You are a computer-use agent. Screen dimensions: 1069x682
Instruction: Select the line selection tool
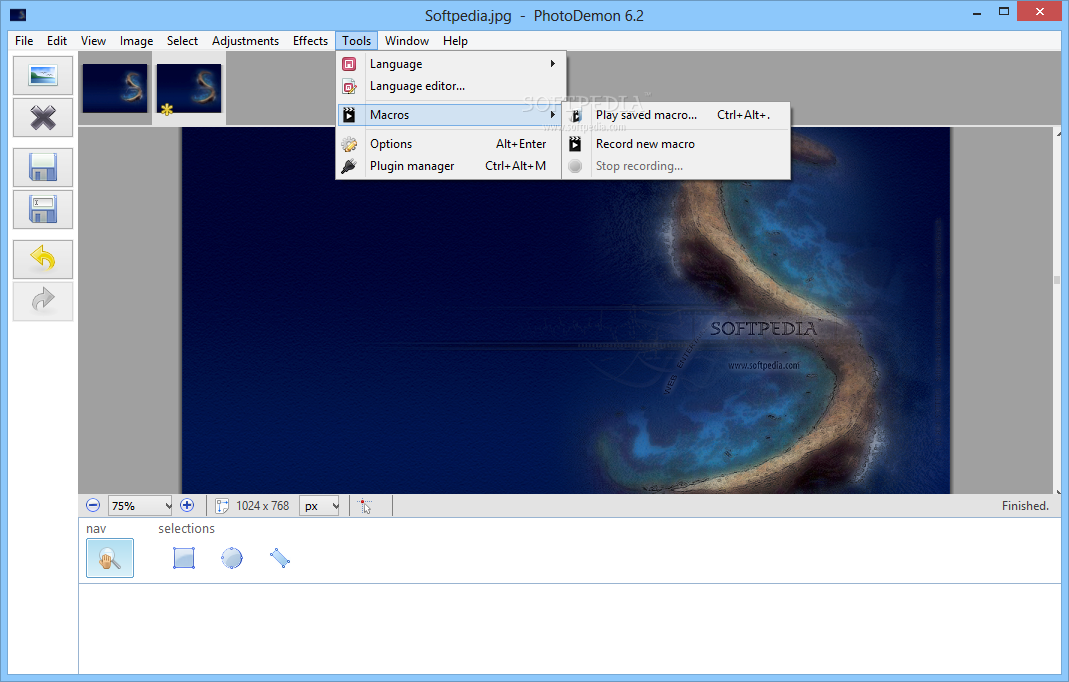280,558
